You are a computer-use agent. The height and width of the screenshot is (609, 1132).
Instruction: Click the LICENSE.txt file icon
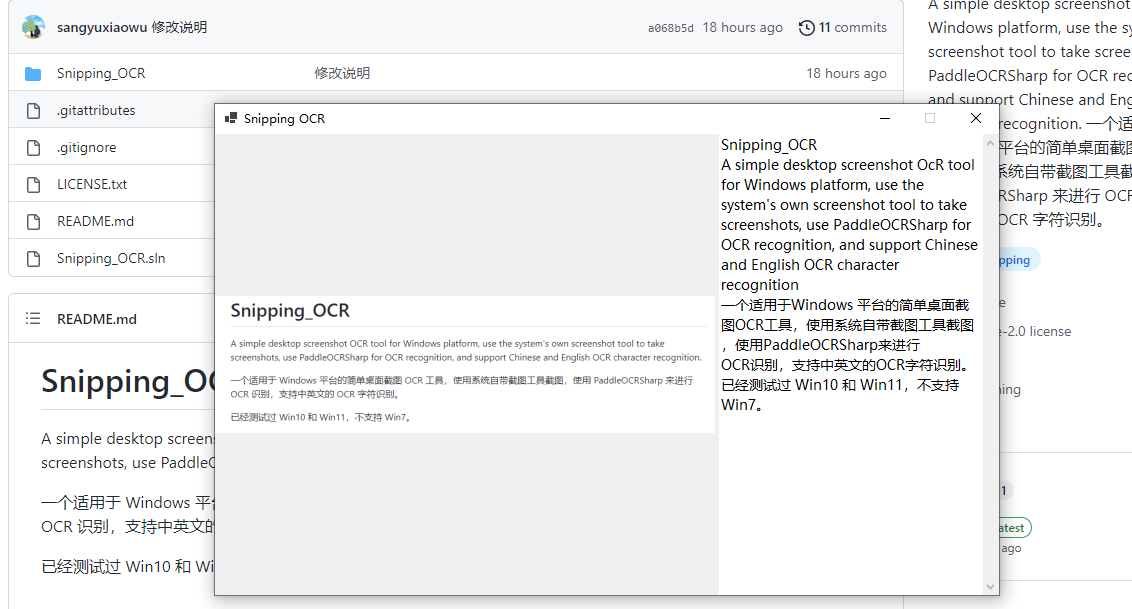coord(33,185)
